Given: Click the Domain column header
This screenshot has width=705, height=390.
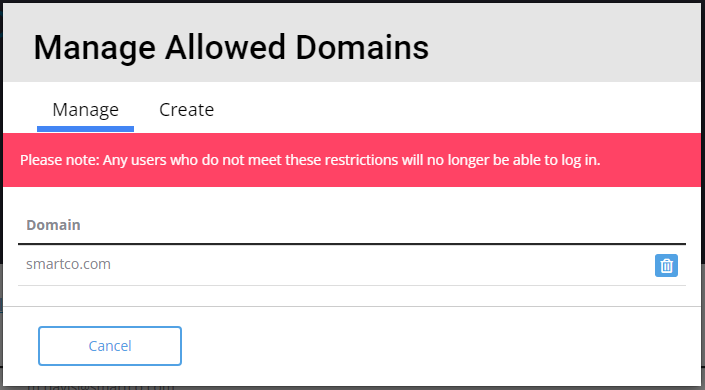Looking at the screenshot, I should (53, 225).
